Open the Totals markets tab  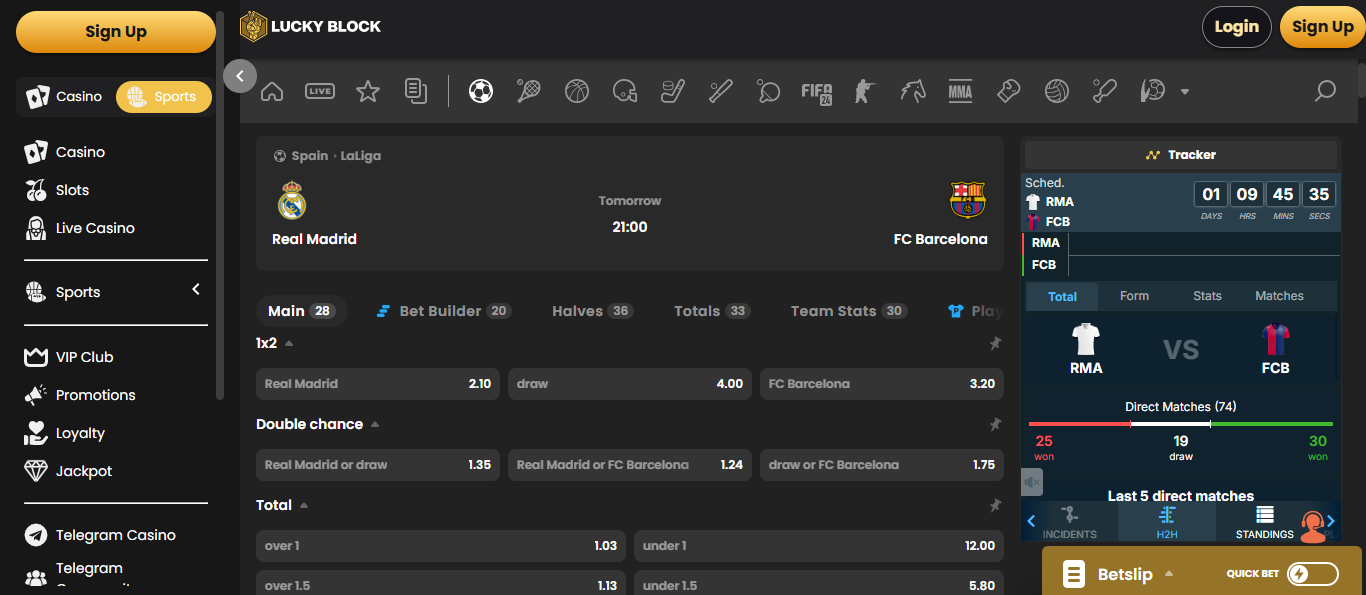coord(712,311)
